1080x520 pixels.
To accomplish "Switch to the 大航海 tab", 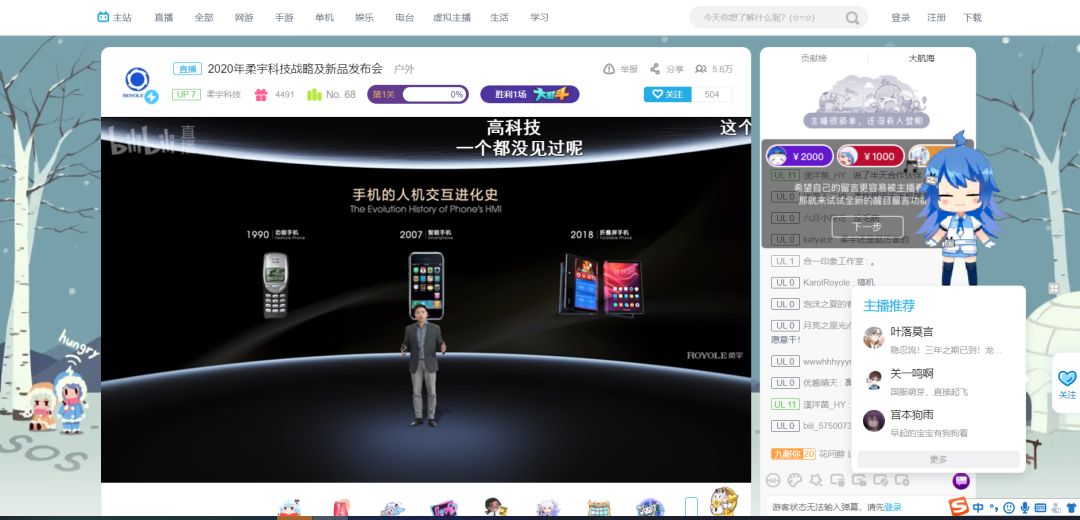I will (x=921, y=58).
